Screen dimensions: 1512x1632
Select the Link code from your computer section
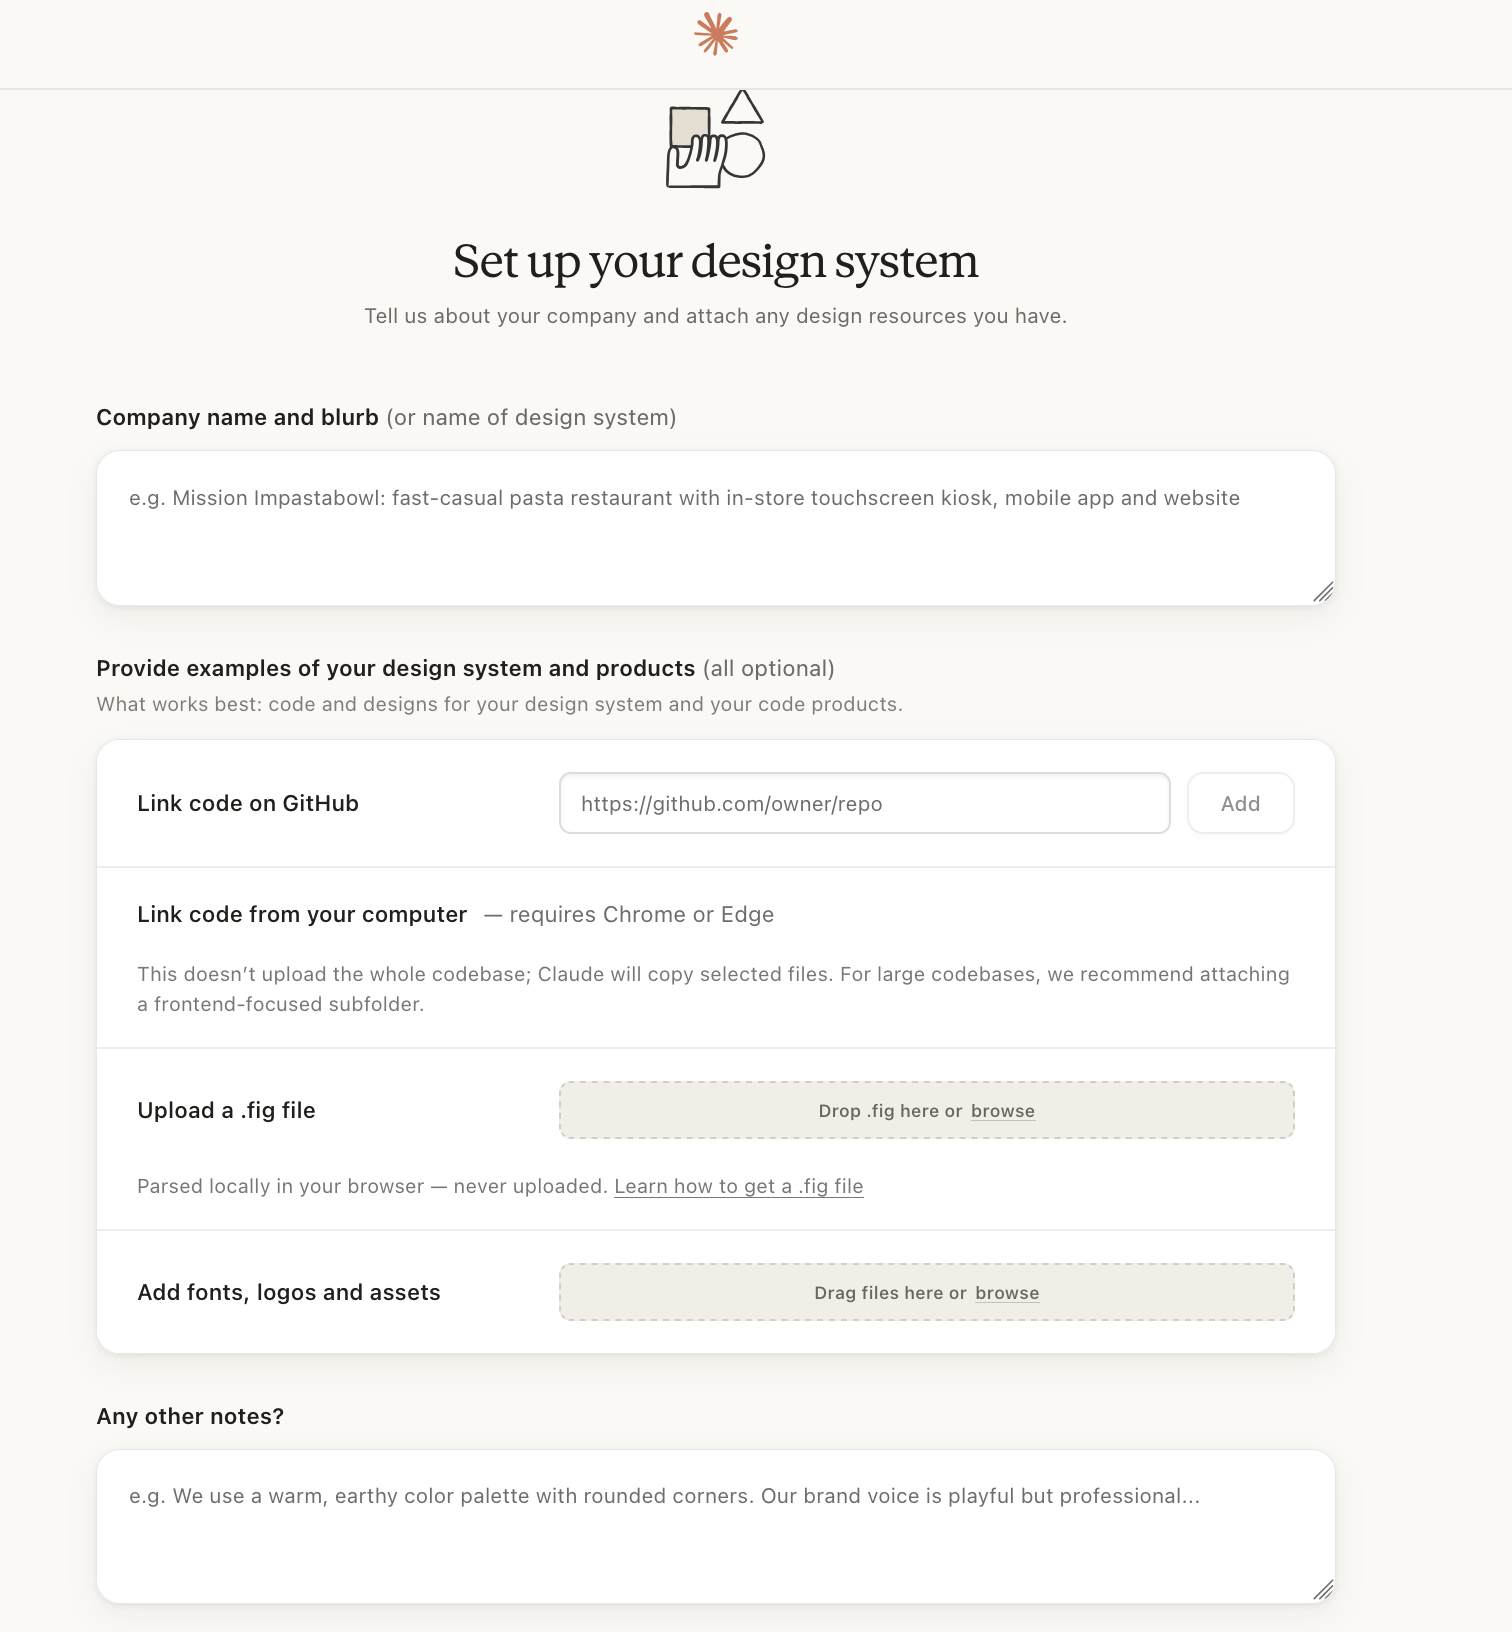click(x=301, y=914)
